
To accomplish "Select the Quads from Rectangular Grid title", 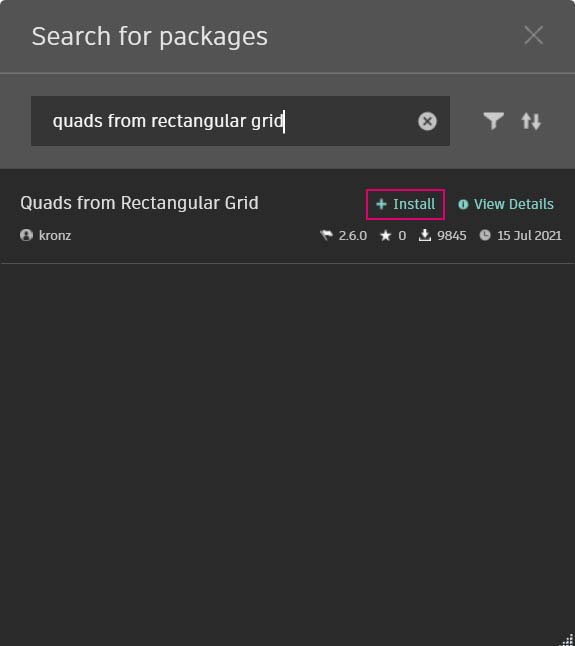I will pyautogui.click(x=139, y=203).
